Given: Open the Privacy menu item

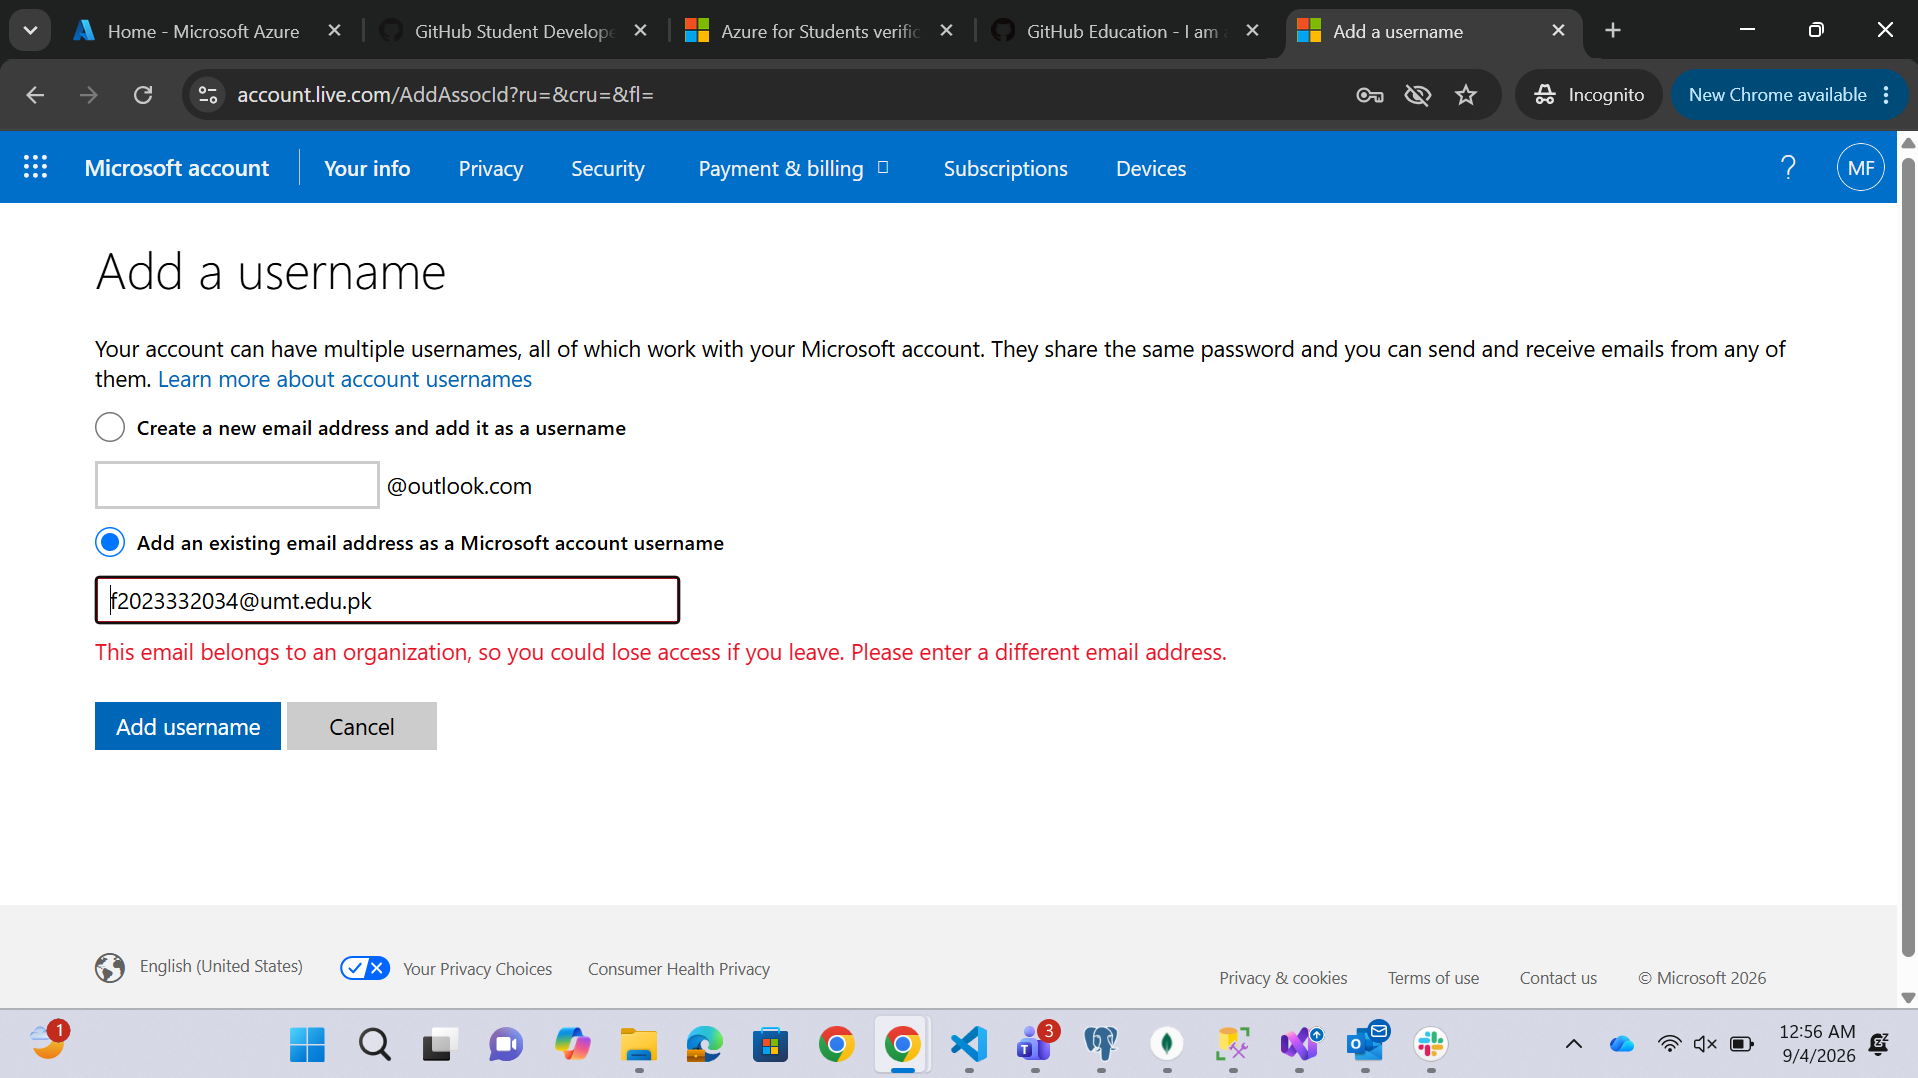Looking at the screenshot, I should pos(491,168).
